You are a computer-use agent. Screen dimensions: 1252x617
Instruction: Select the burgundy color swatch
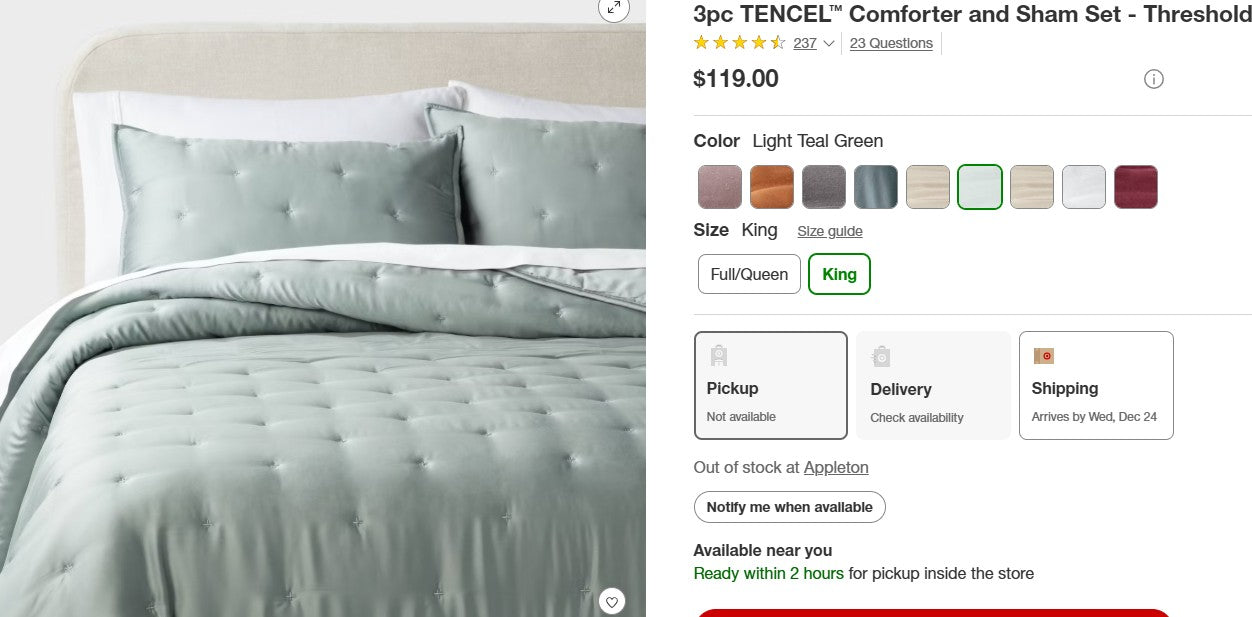pyautogui.click(x=1135, y=187)
